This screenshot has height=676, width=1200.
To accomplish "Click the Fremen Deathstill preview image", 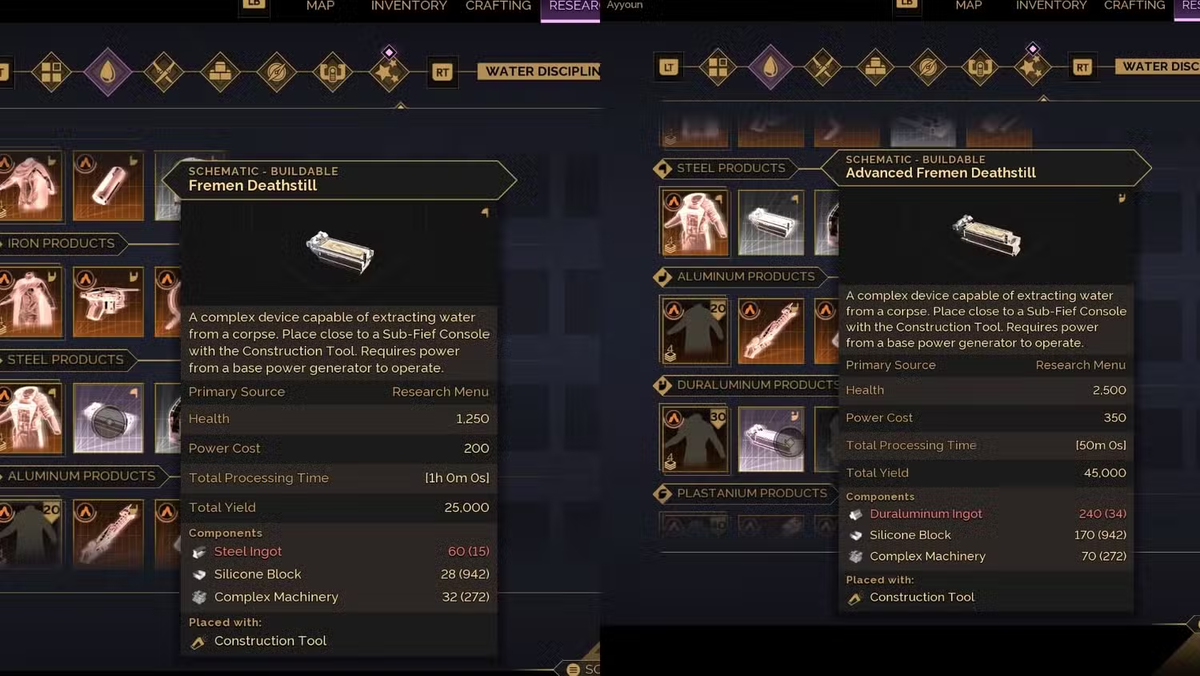I will pos(340,251).
